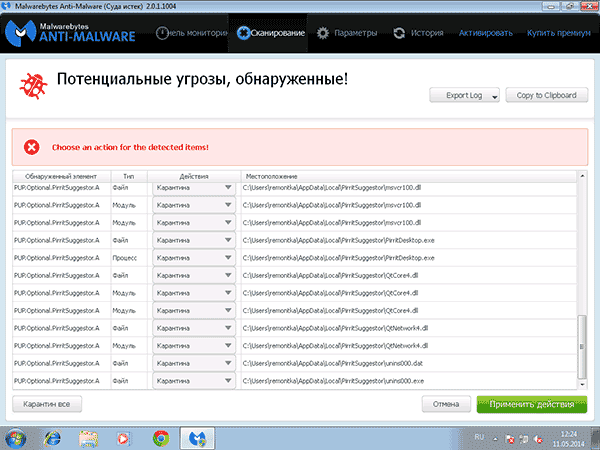Click the red bug threat icon
Viewport: 600px width, 450px height.
click(x=34, y=86)
